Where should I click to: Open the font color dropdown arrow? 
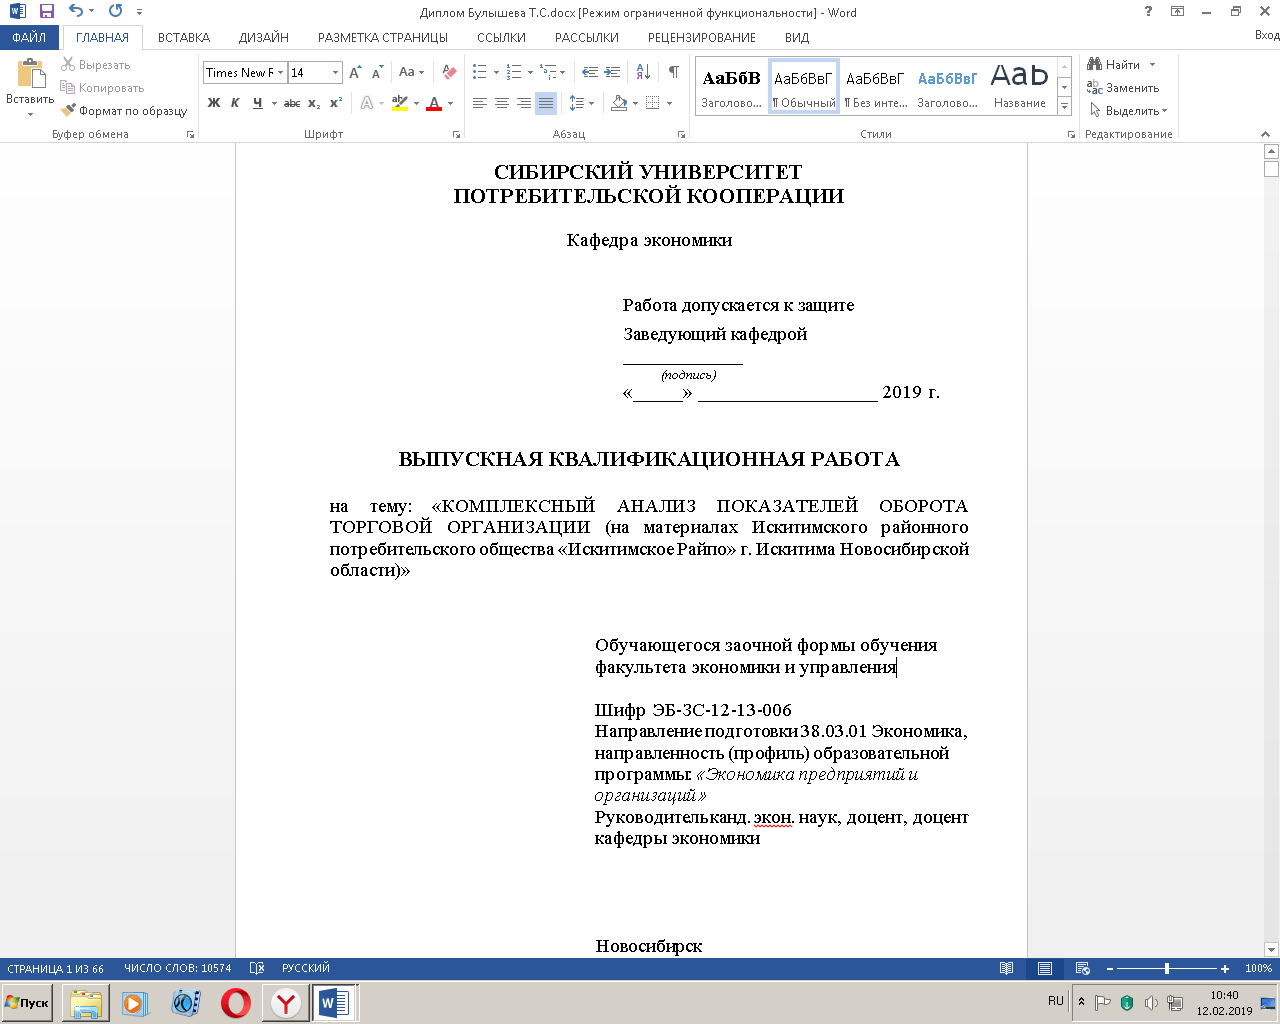[x=450, y=103]
